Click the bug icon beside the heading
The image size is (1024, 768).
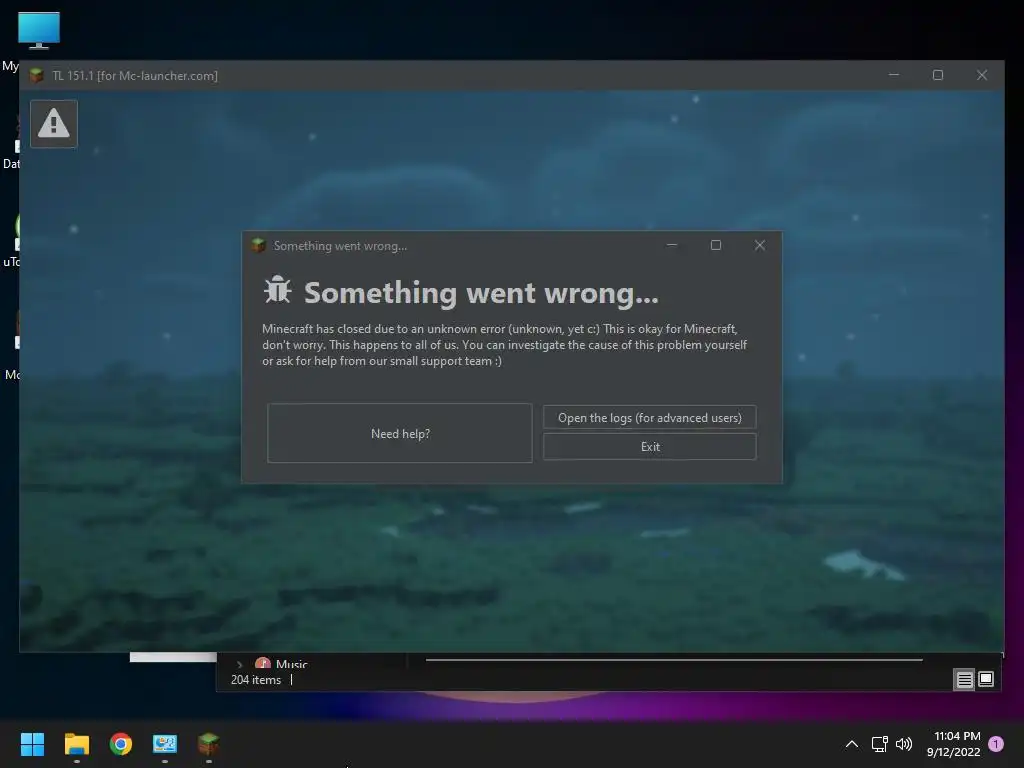point(278,290)
